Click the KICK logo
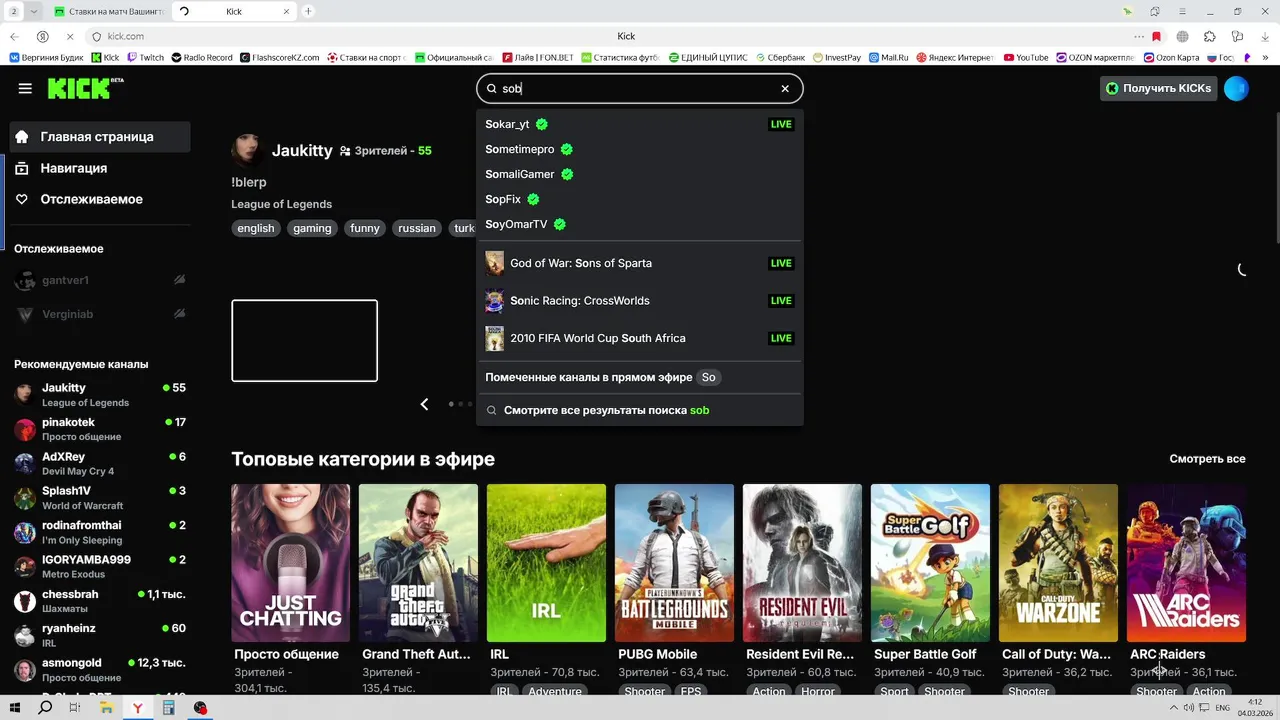 pos(85,88)
